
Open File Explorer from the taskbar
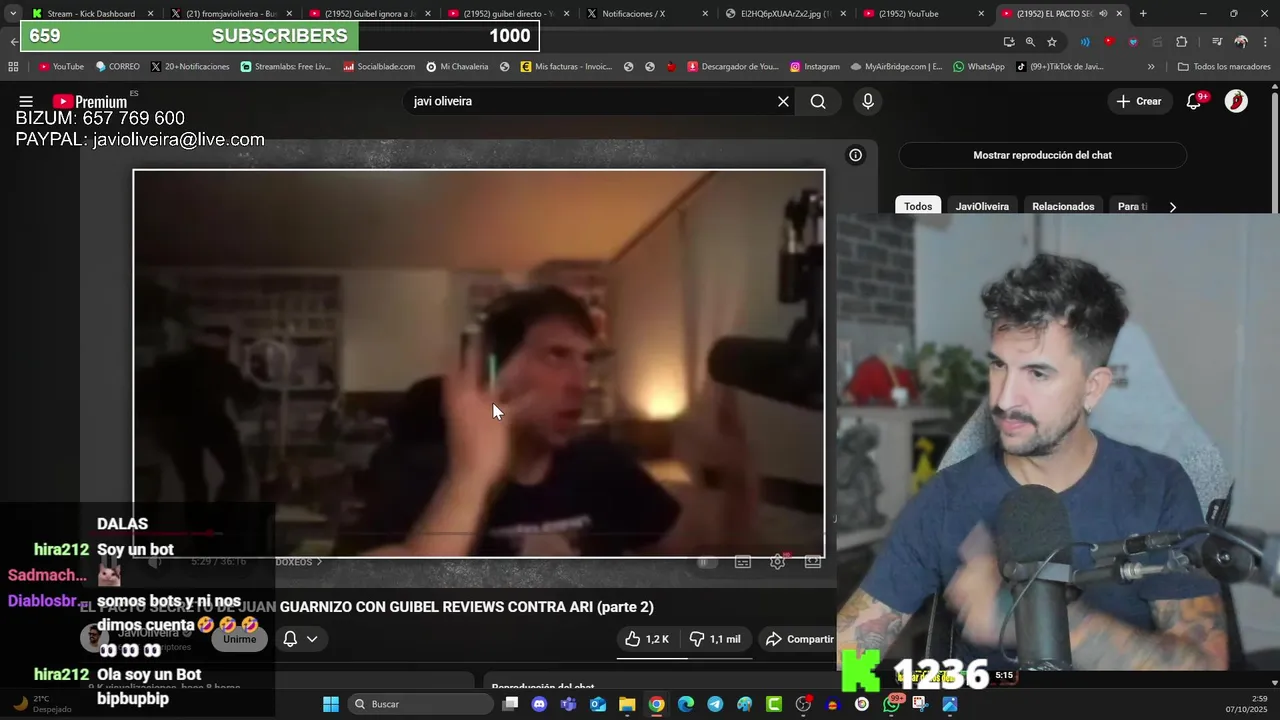click(627, 704)
